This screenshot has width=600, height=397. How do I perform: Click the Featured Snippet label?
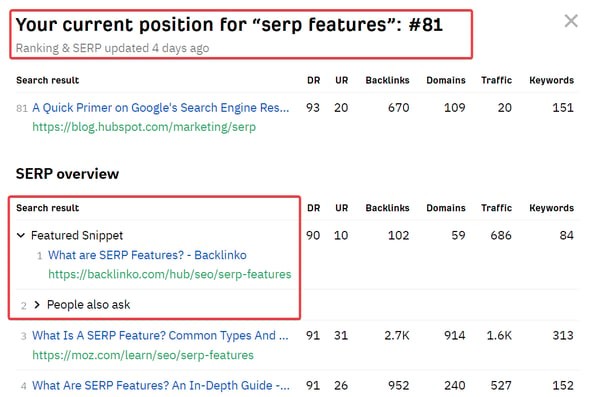(x=77, y=235)
